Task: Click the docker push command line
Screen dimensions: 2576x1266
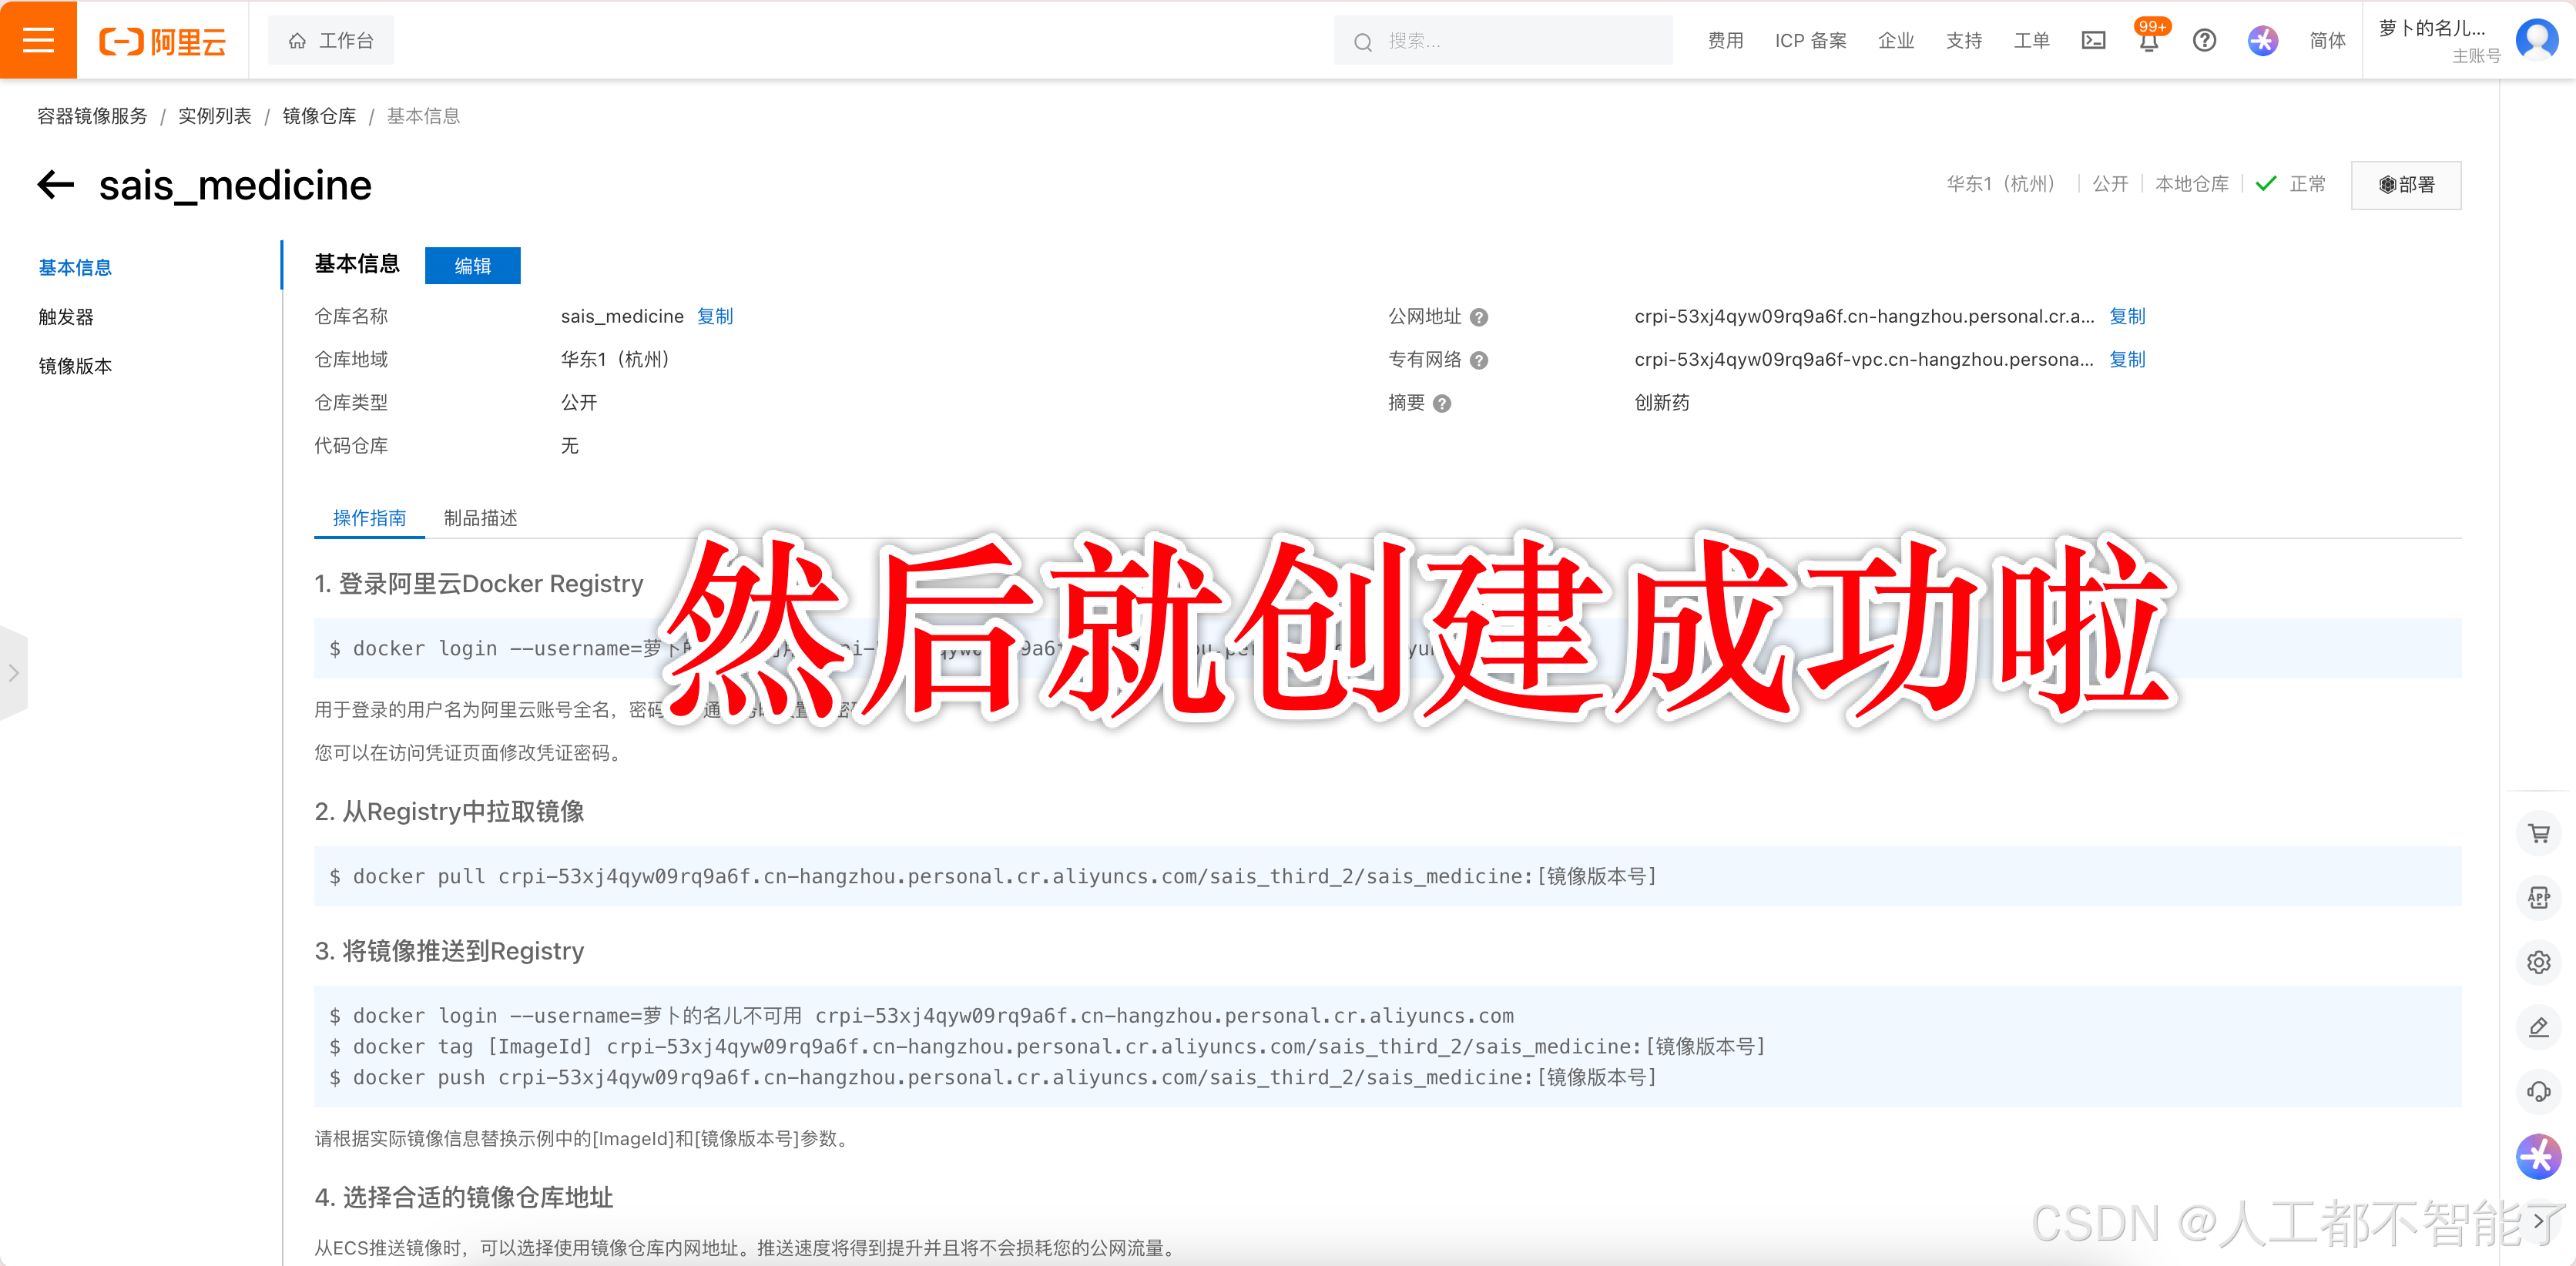Action: pyautogui.click(x=993, y=1078)
